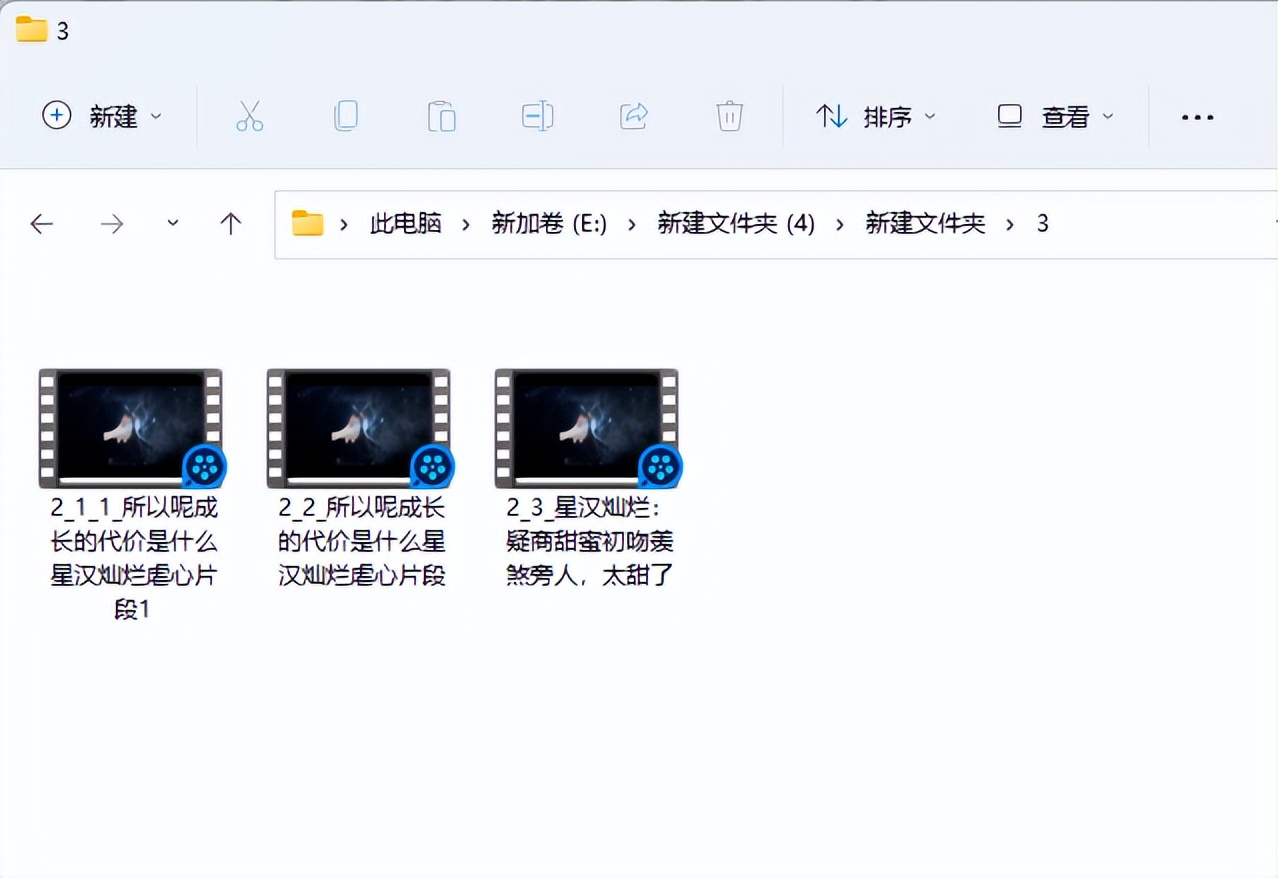Click the Copy icon in the toolbar
Screen dimensions: 1278x878
coord(345,116)
